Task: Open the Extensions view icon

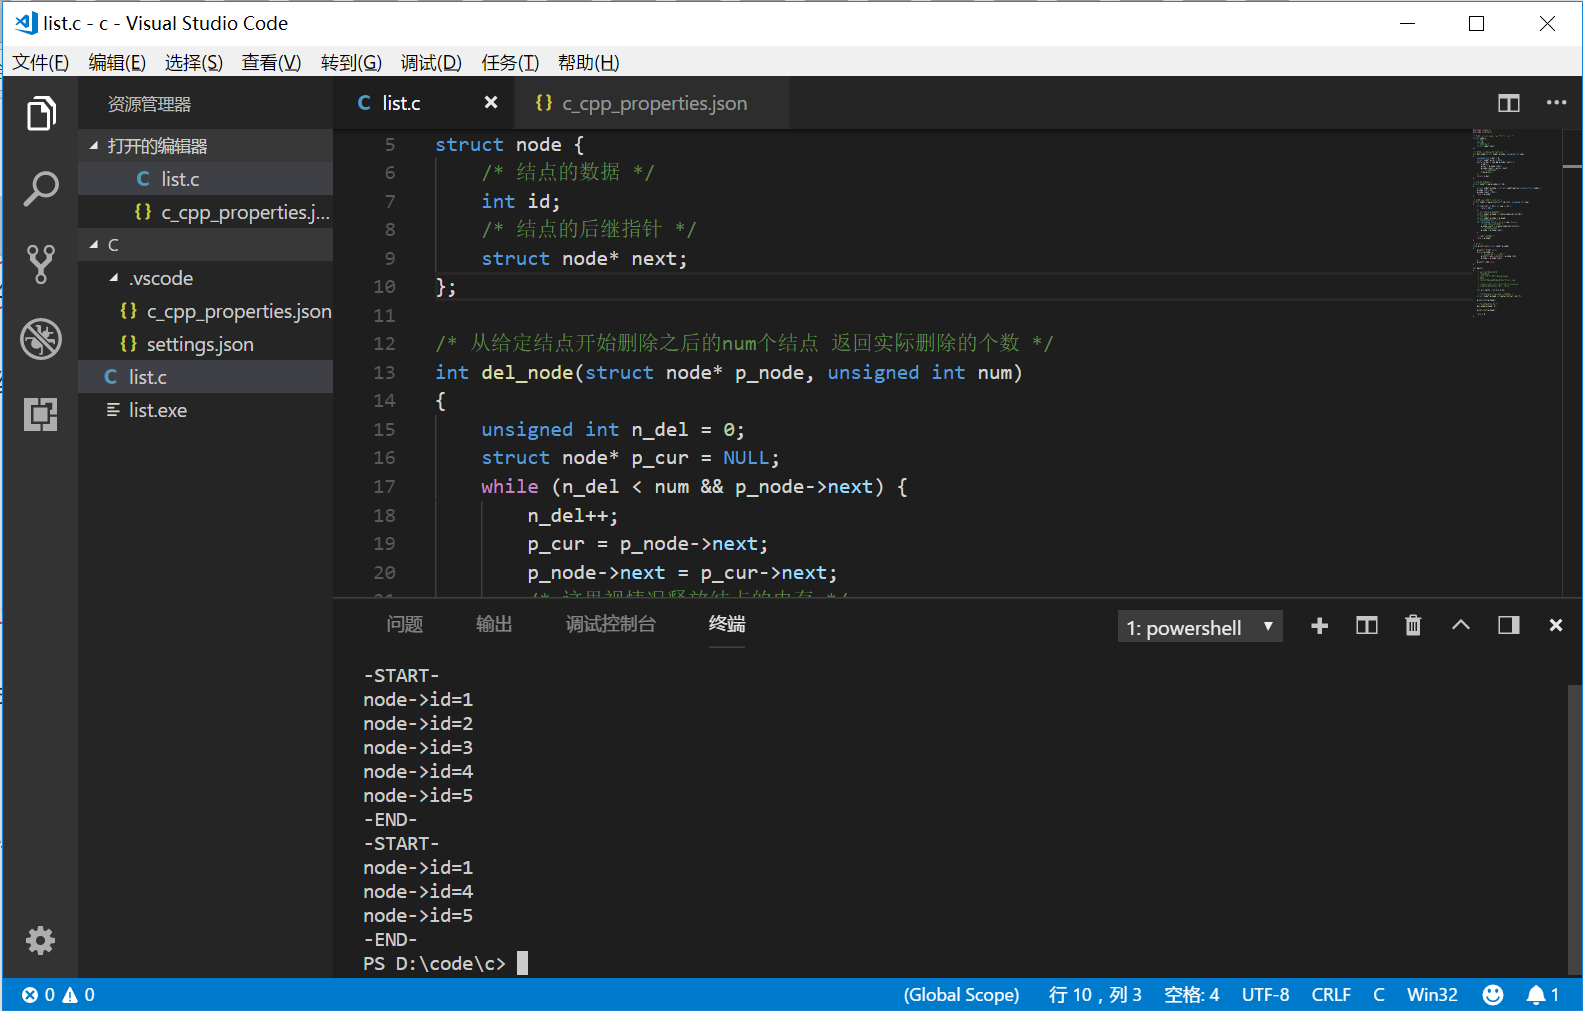Action: pyautogui.click(x=41, y=414)
